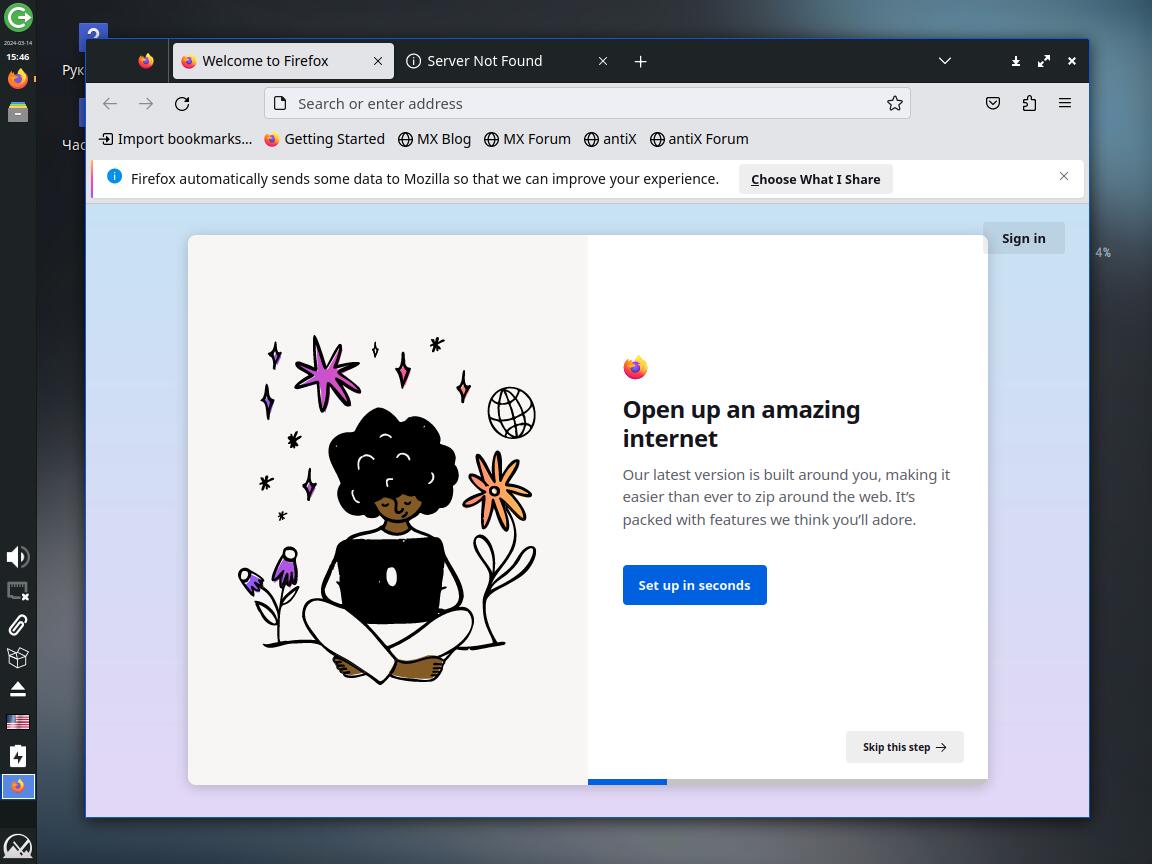Screen dimensions: 1152x864
Task: Click the info icon in notification bar
Action: coord(115,176)
